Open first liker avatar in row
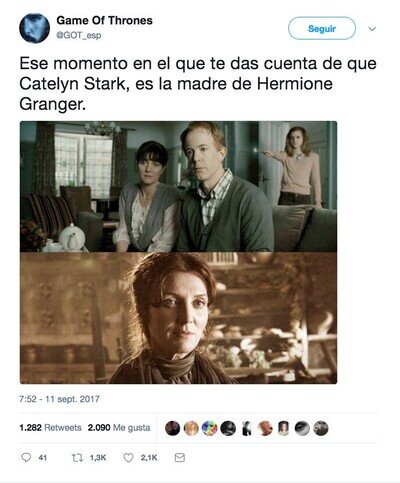 tap(173, 428)
